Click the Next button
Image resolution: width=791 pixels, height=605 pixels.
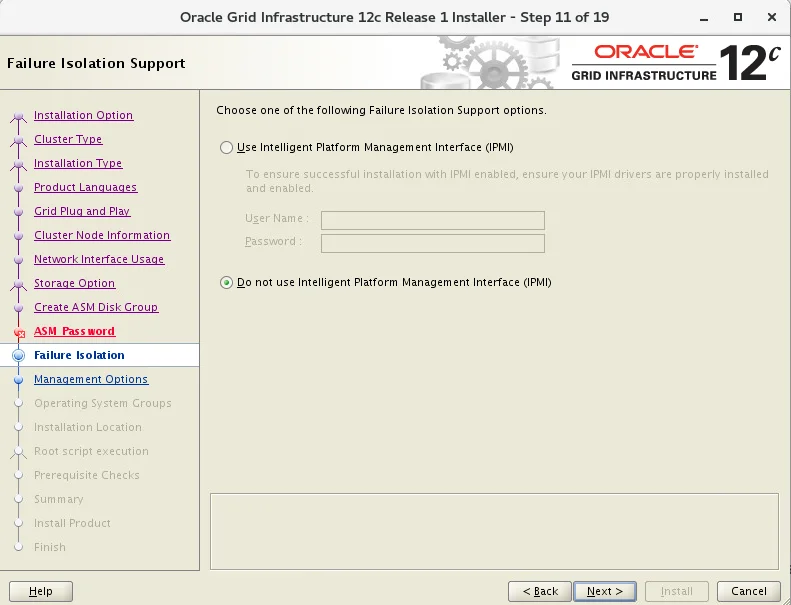(605, 591)
